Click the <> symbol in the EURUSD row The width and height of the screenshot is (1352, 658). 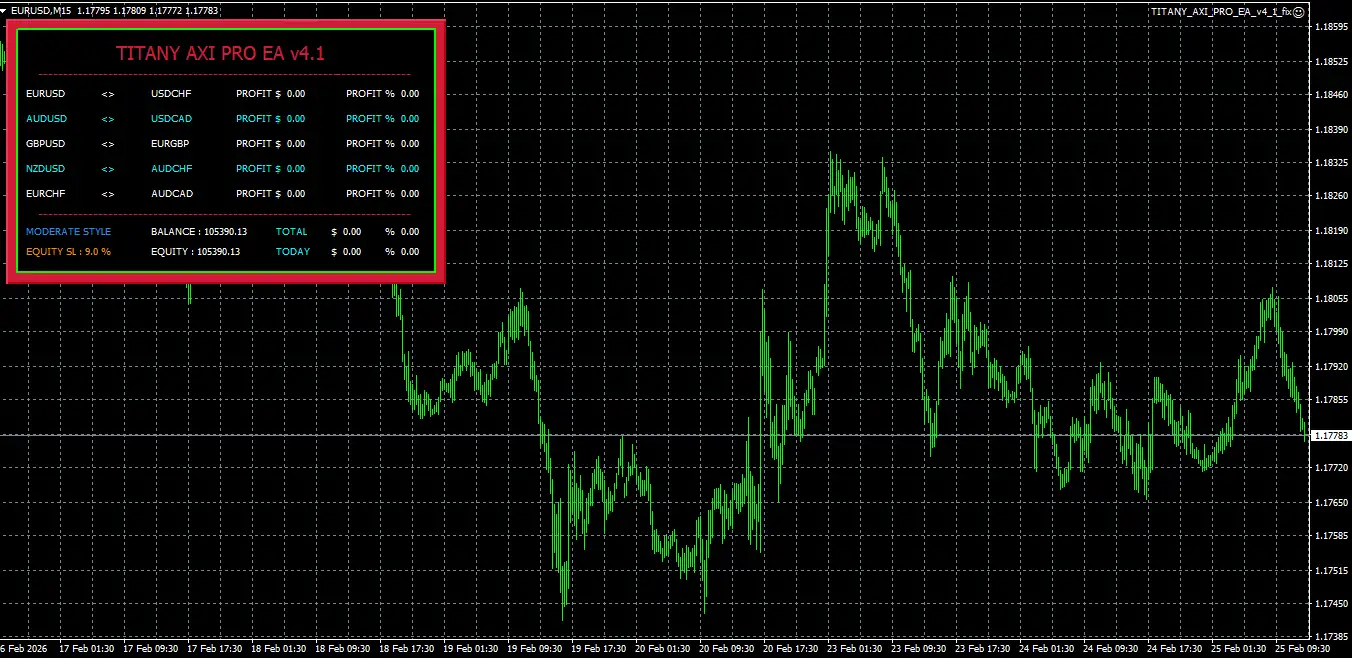click(x=108, y=94)
